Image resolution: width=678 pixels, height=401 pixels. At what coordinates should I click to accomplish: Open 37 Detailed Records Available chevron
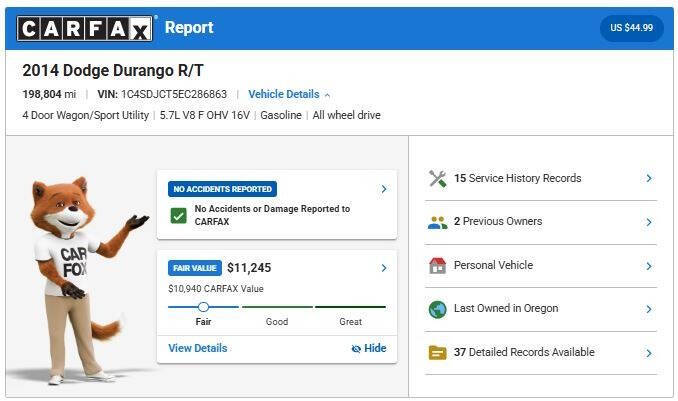coord(649,353)
